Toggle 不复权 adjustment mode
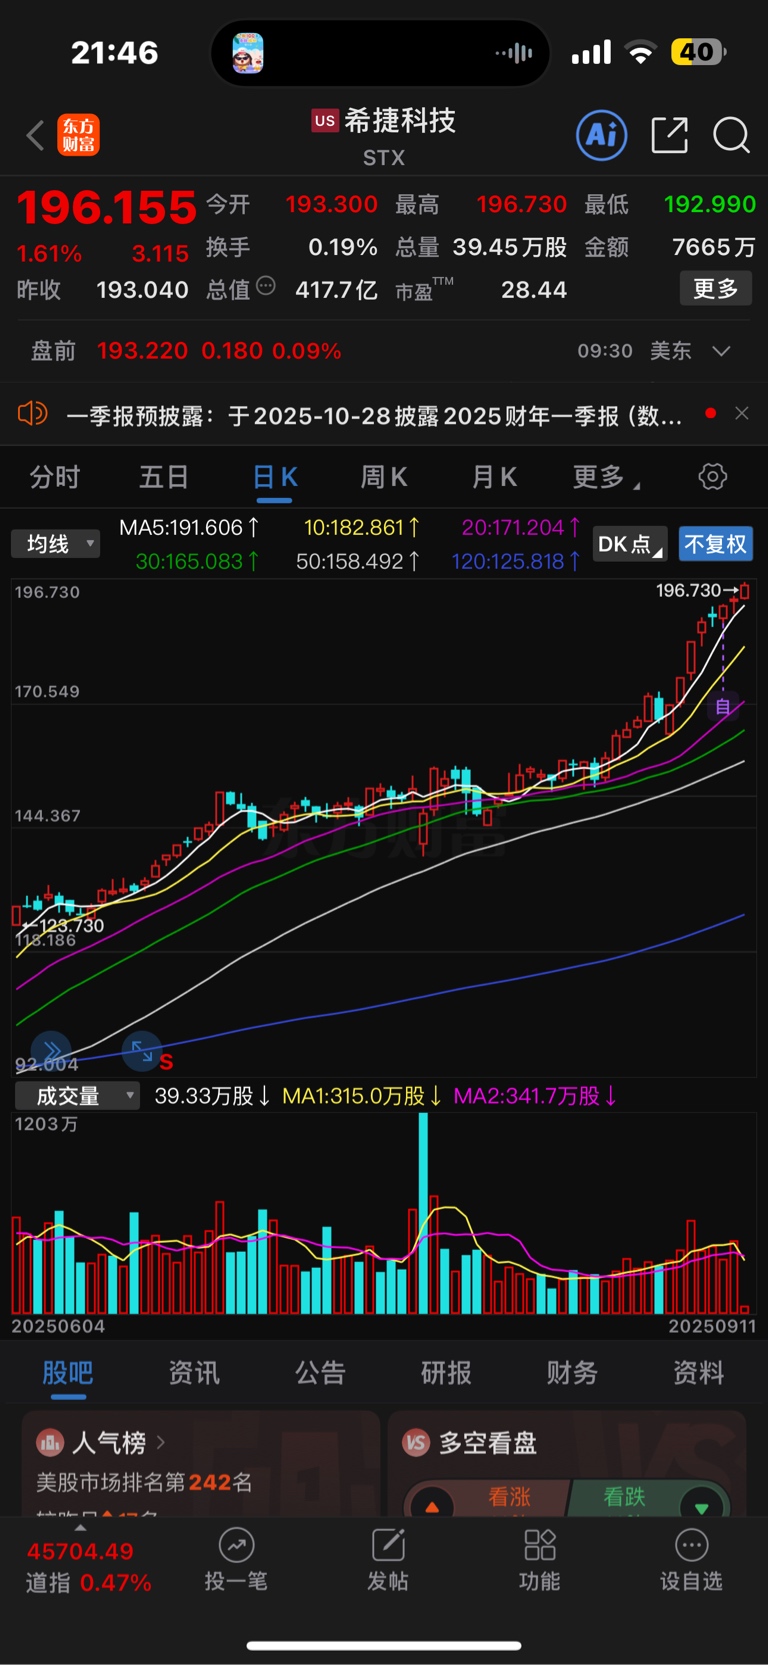 coord(716,544)
